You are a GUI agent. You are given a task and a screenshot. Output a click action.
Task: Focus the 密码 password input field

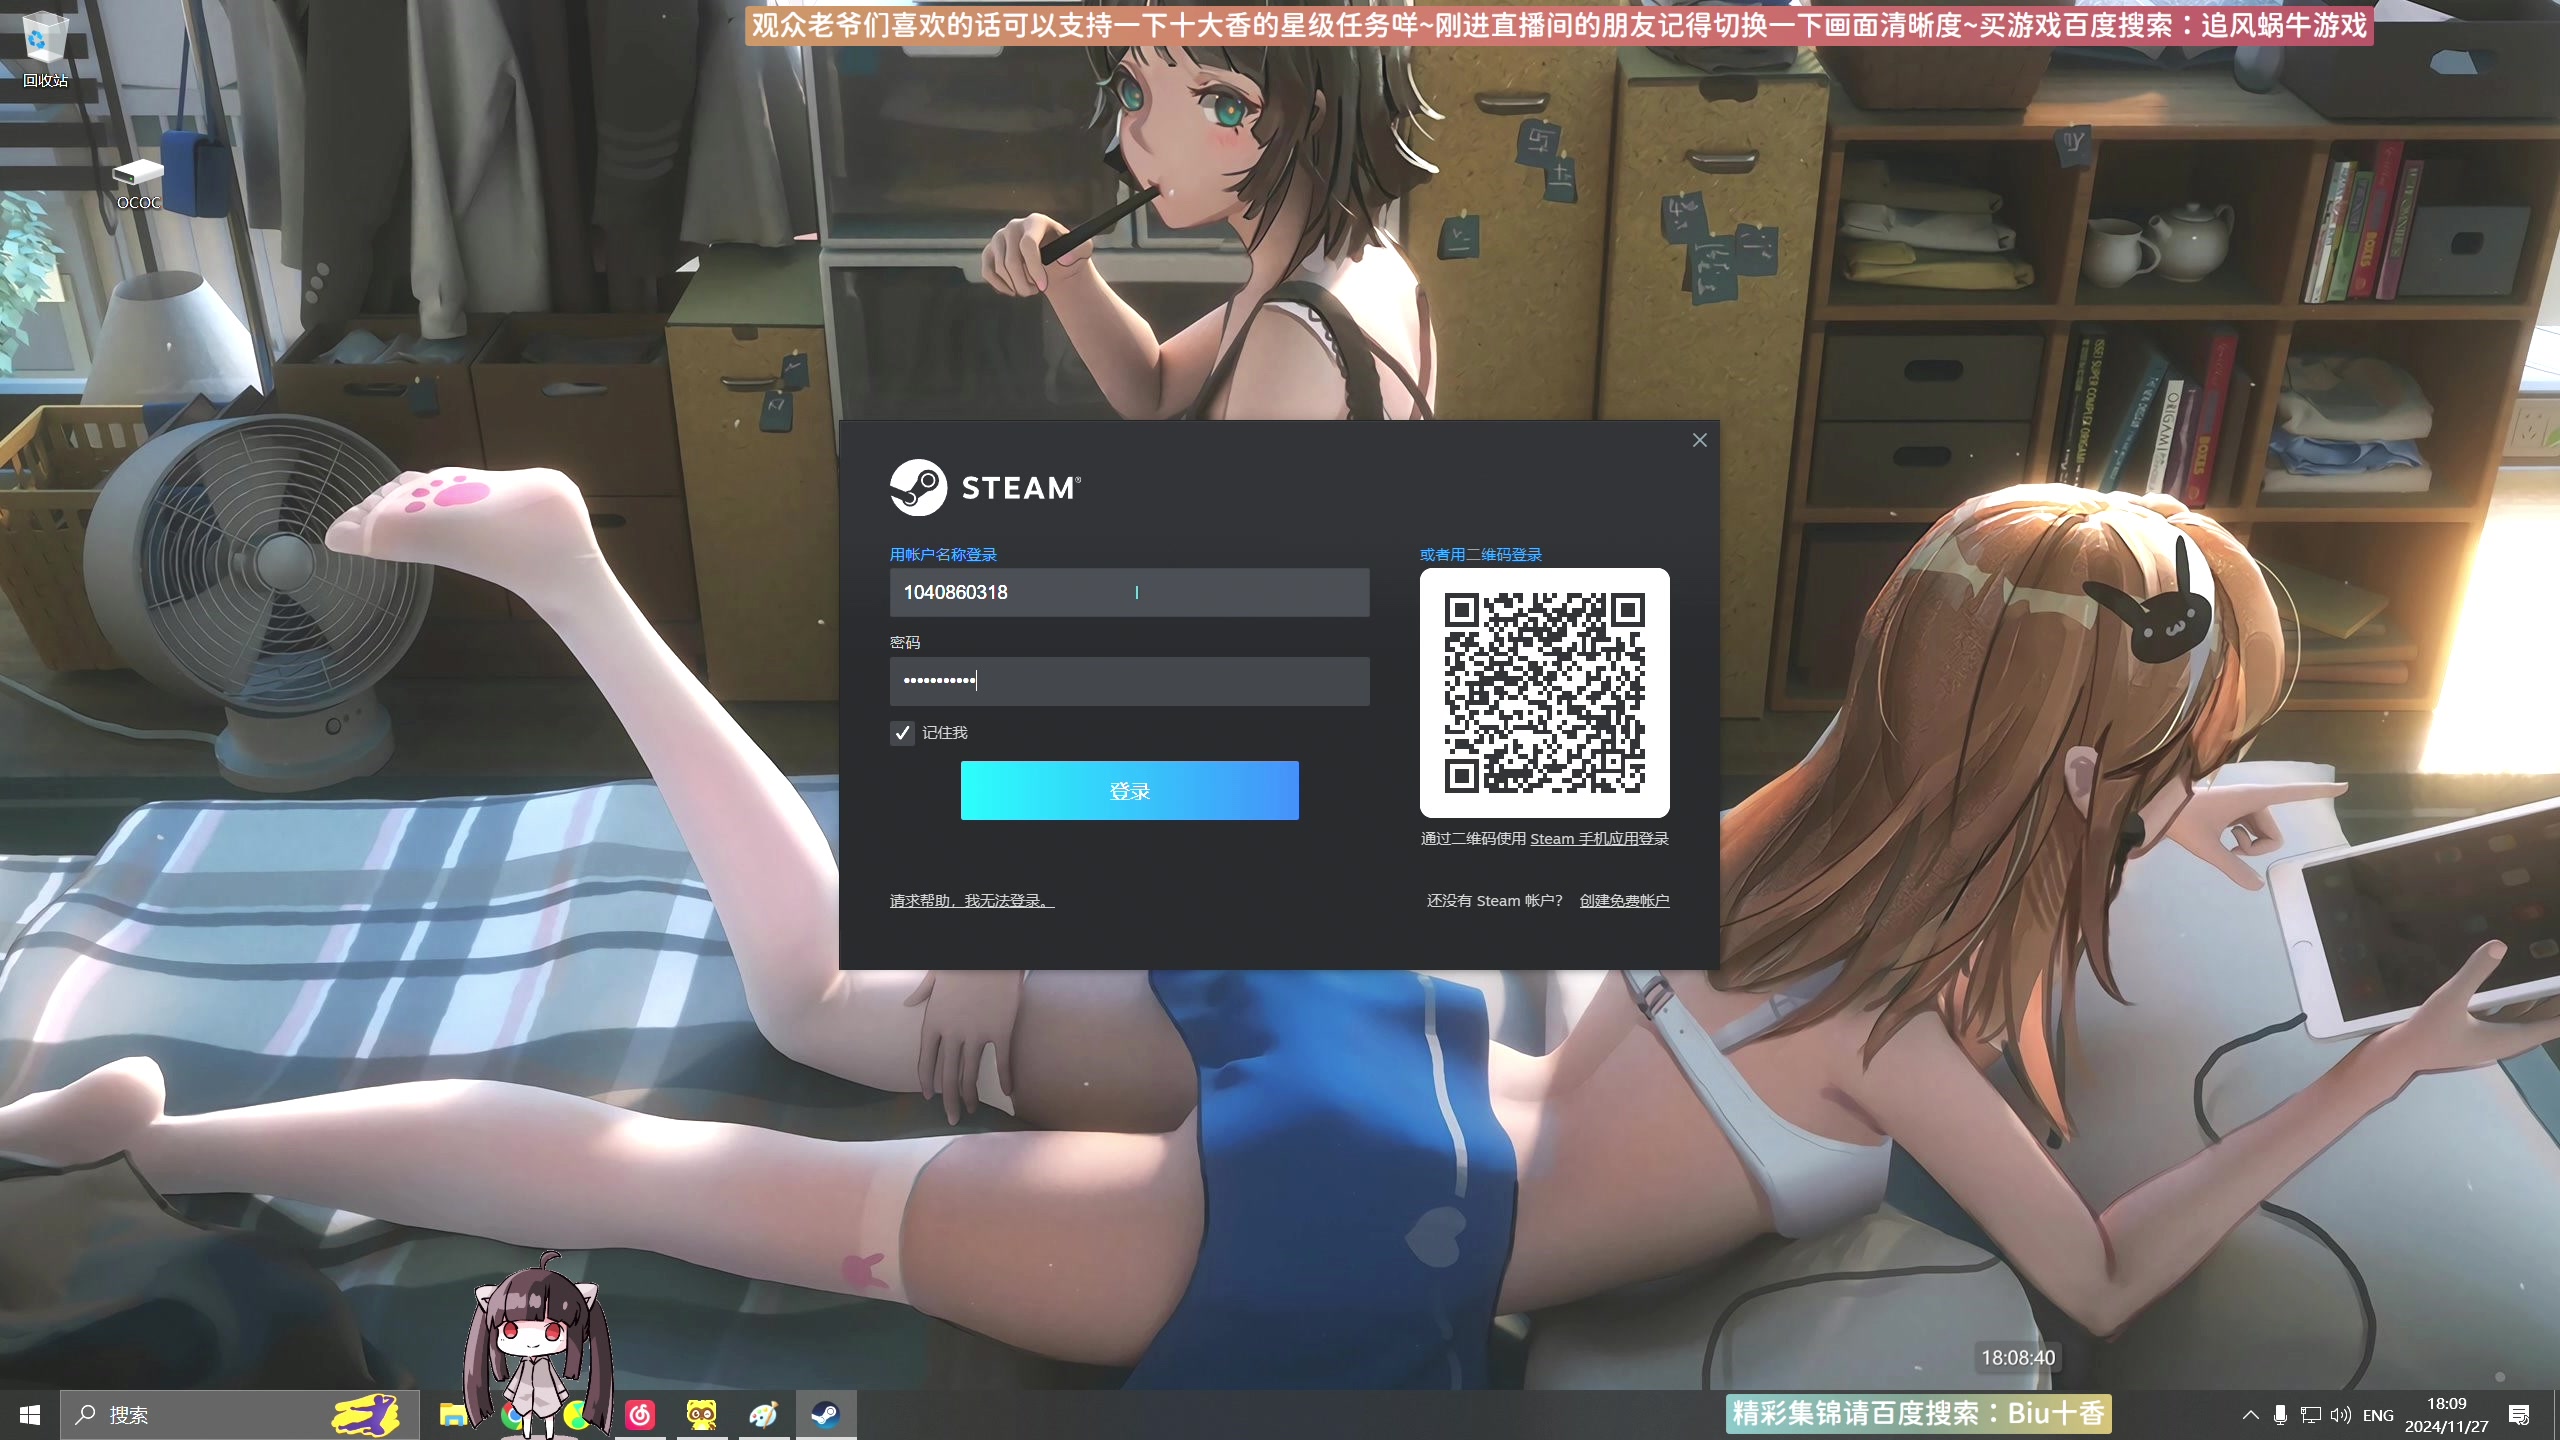click(1129, 681)
